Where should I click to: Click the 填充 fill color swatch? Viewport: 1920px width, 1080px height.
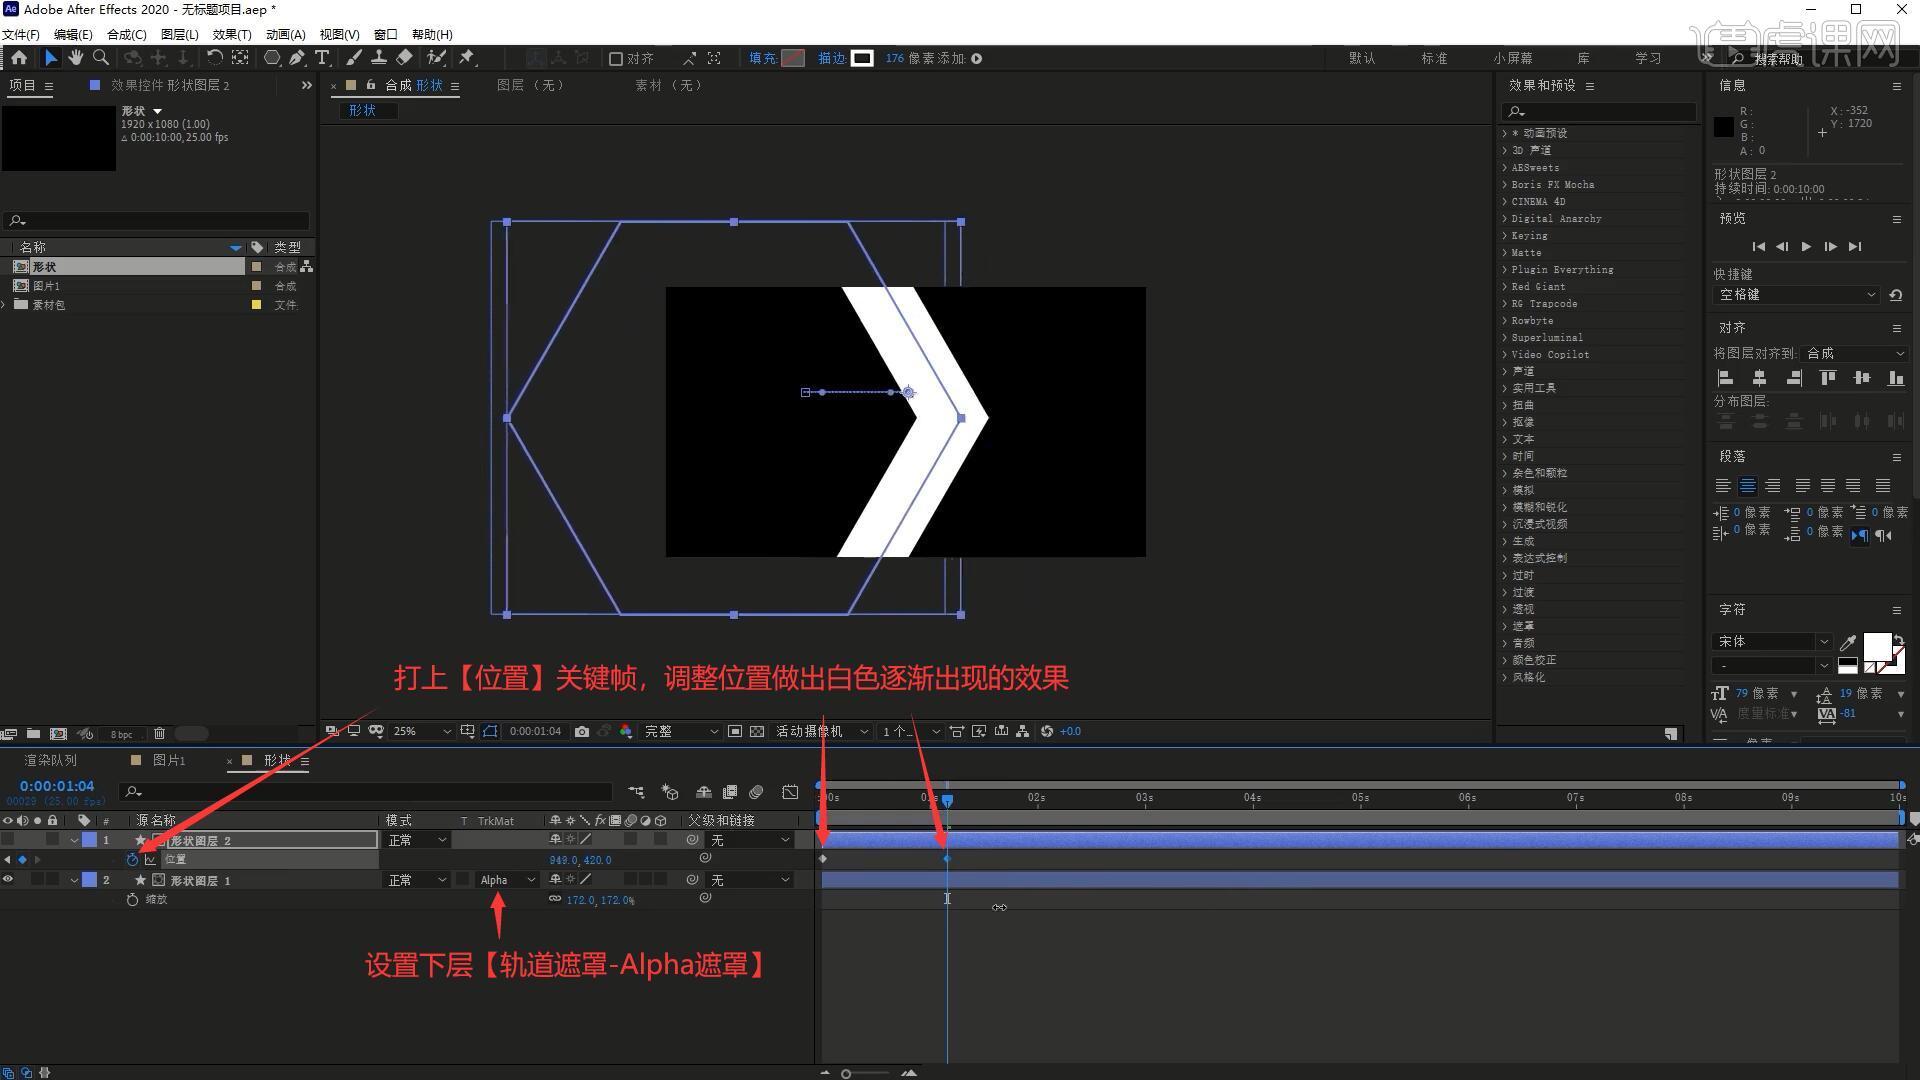(x=793, y=58)
